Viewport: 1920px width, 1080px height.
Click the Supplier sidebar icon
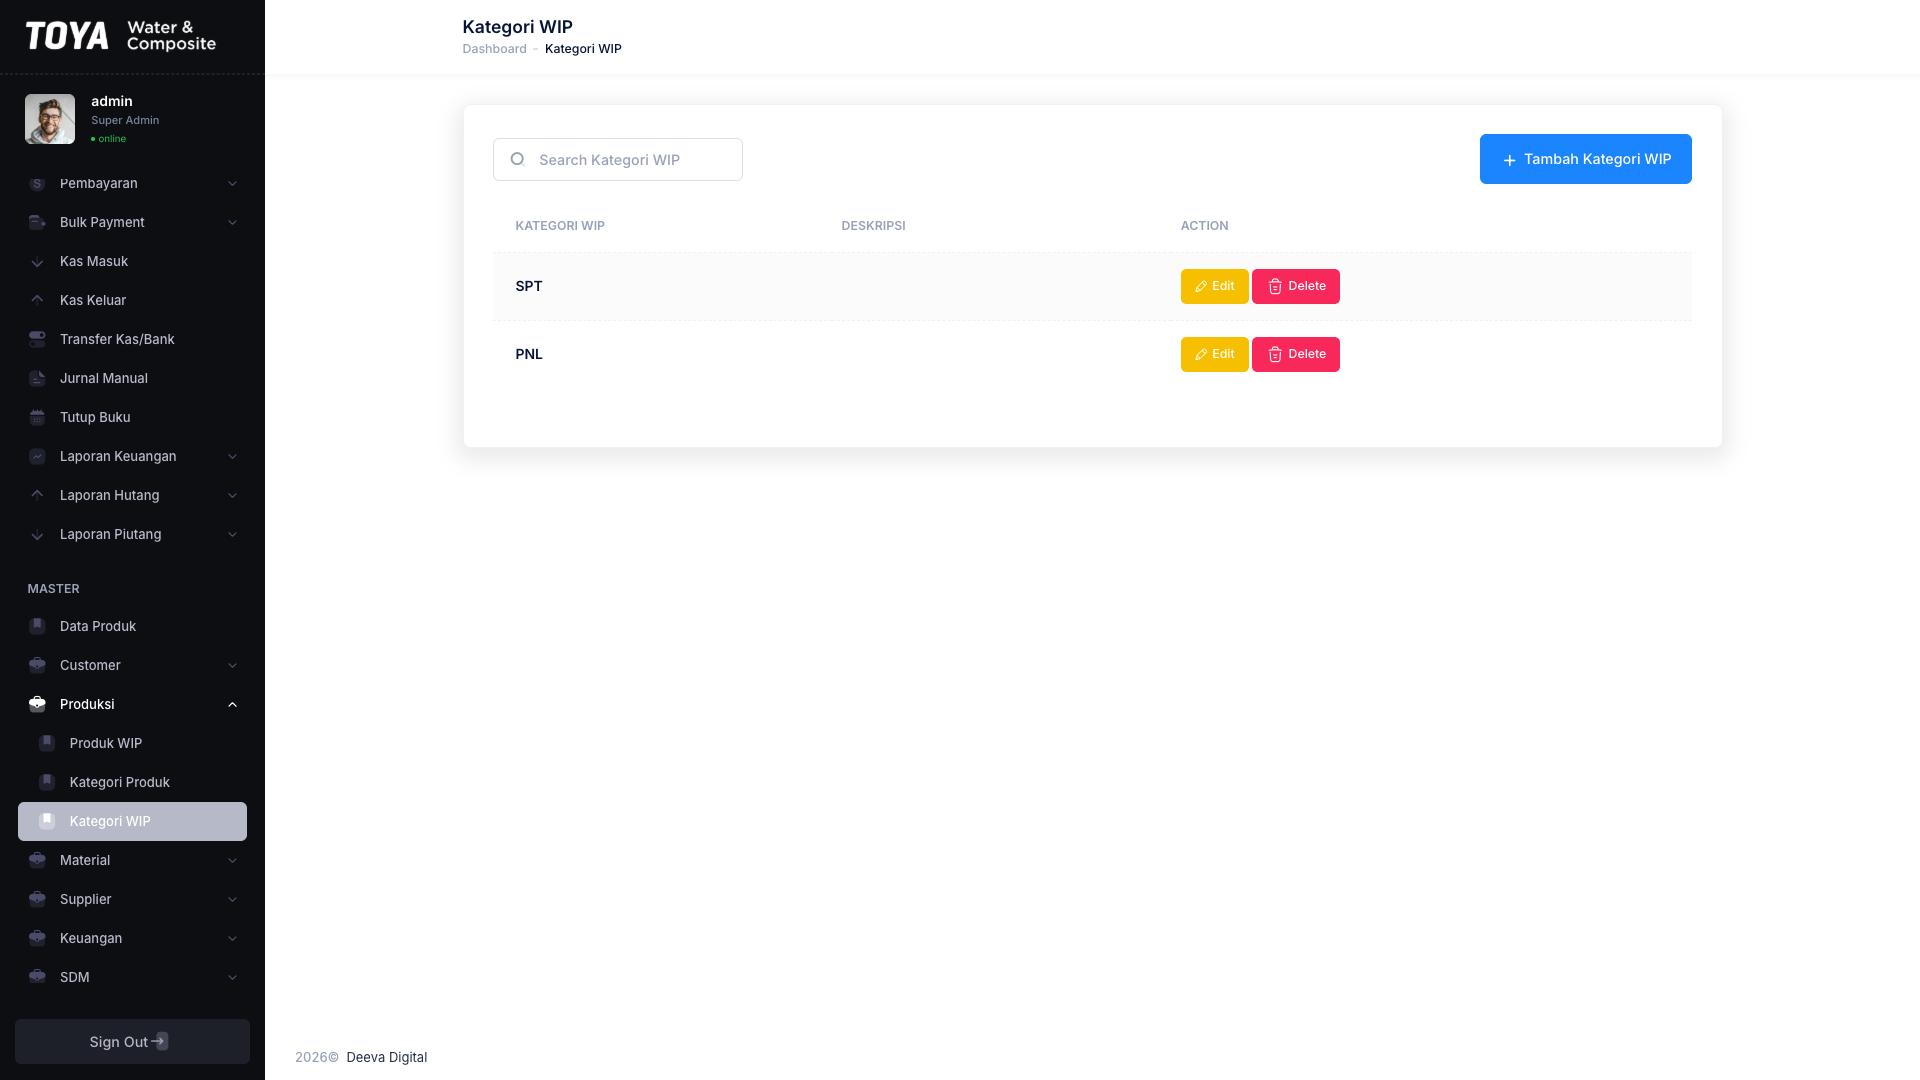point(37,900)
